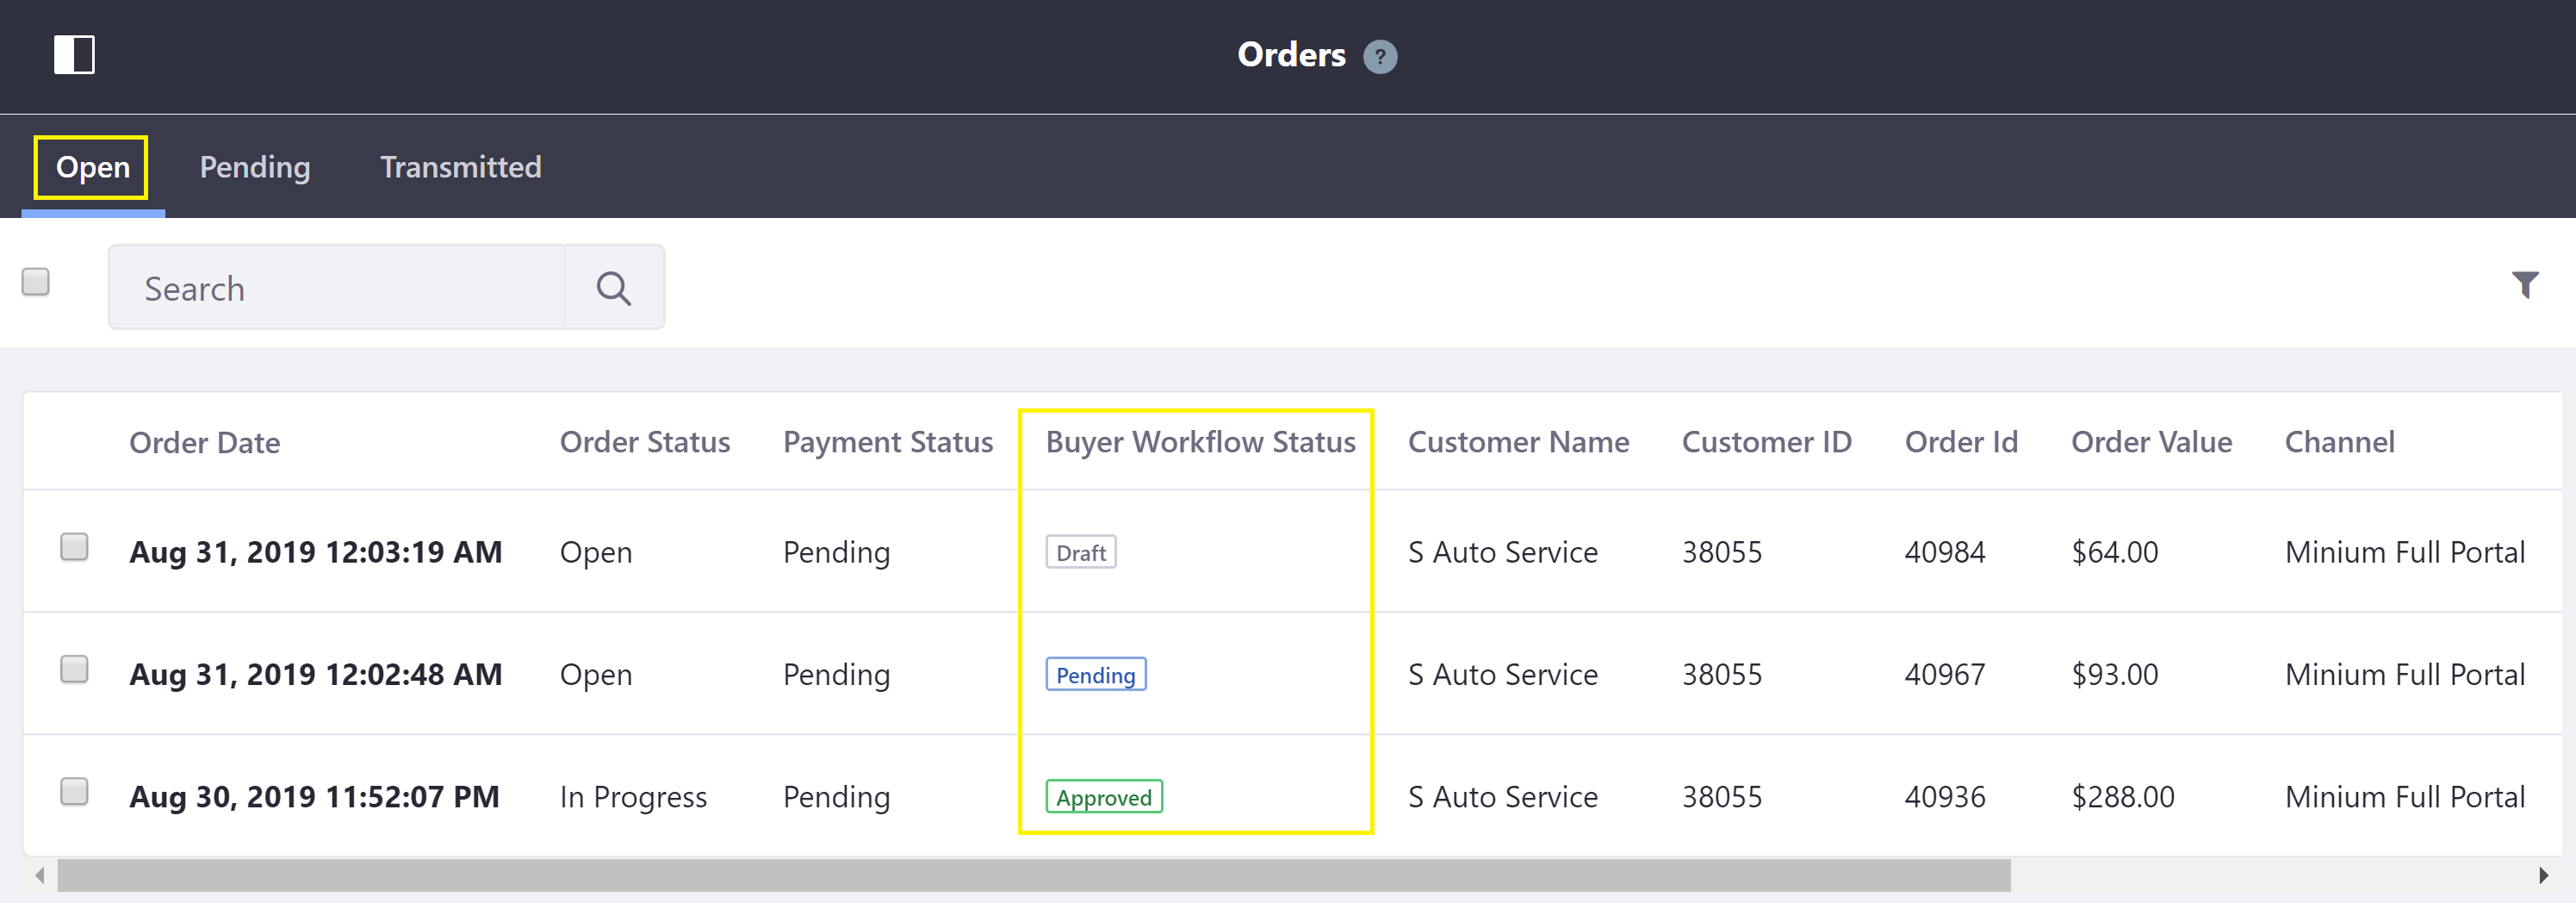This screenshot has height=903, width=2576.
Task: Select Order Id 40984 cell
Action: [1945, 552]
